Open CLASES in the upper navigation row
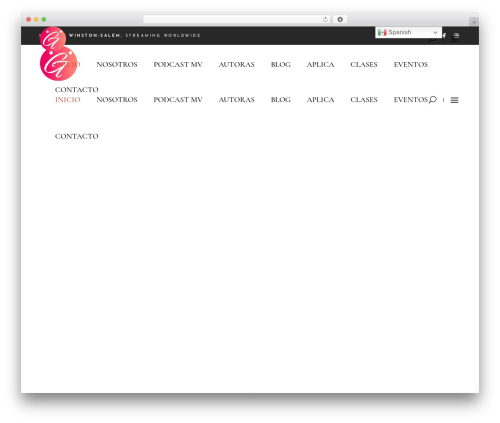 pyautogui.click(x=364, y=64)
